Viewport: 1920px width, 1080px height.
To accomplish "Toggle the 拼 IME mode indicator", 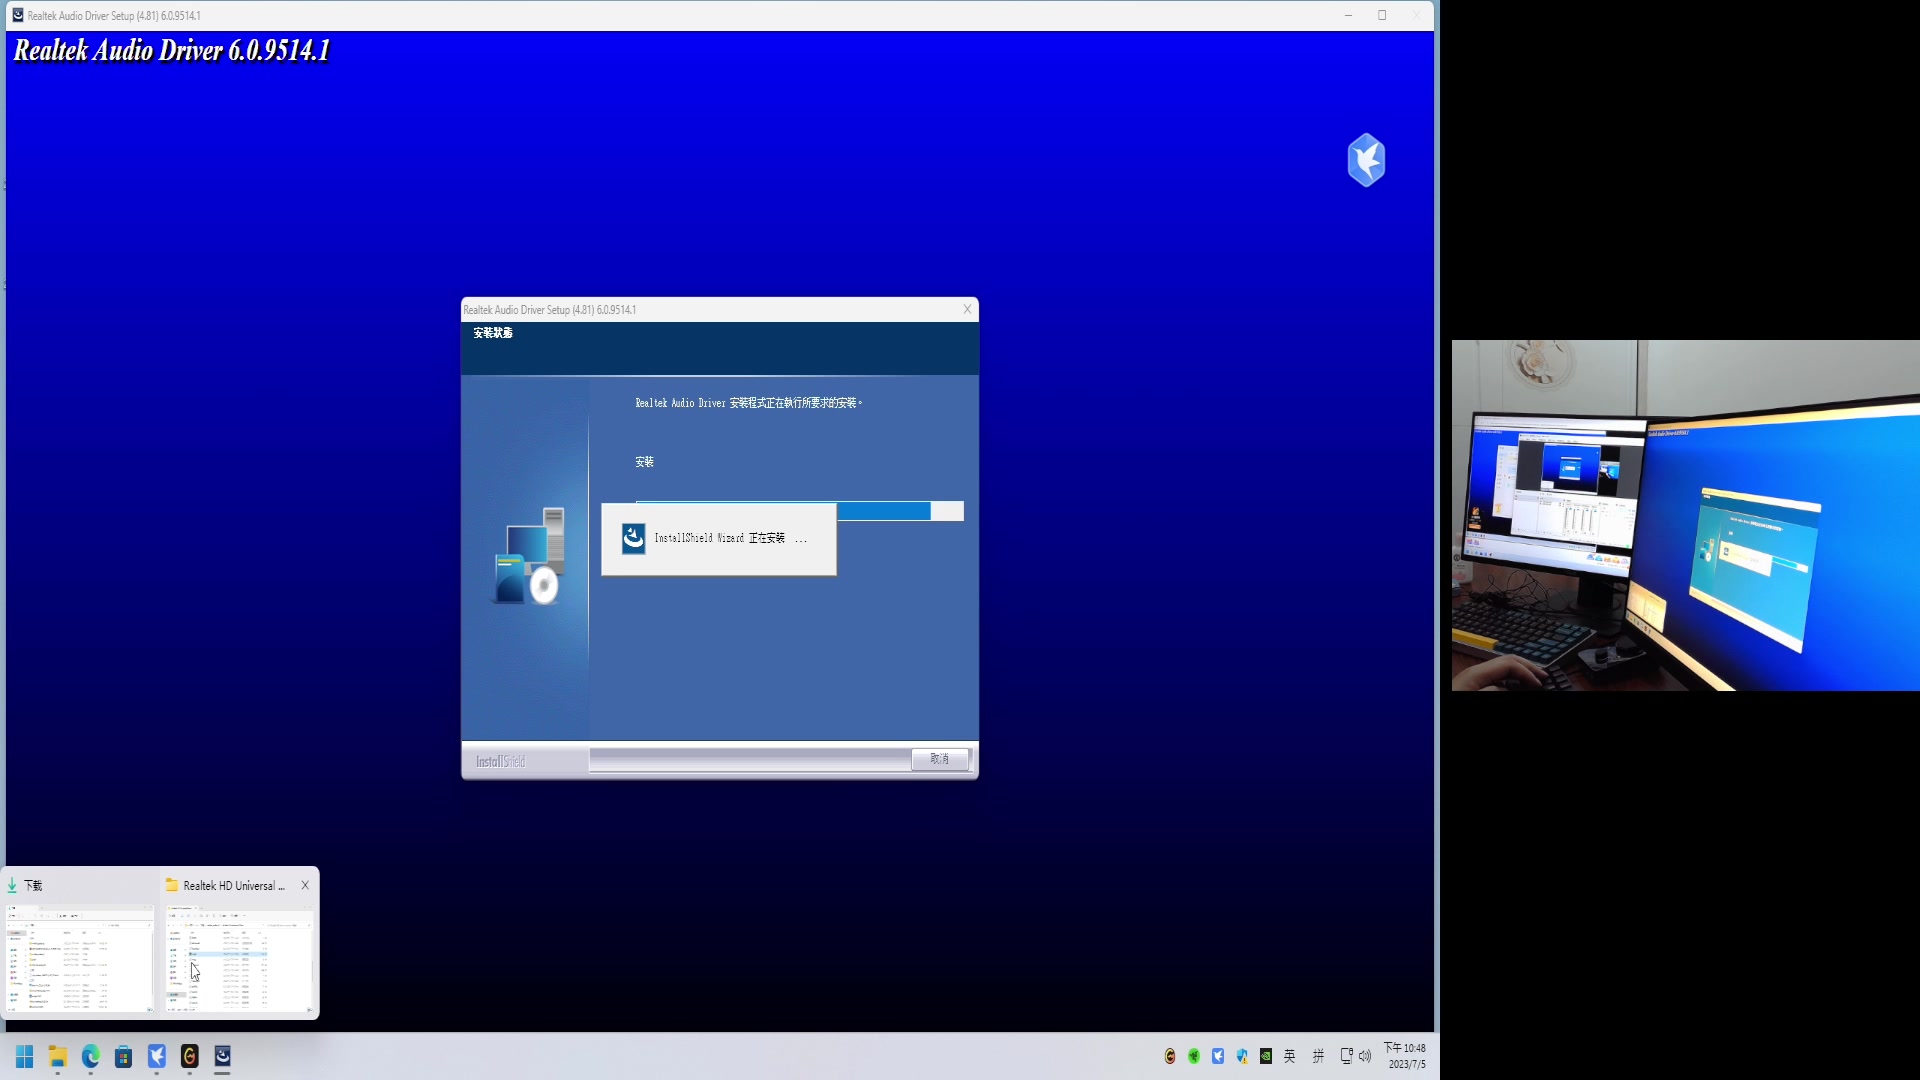I will click(x=1318, y=1056).
